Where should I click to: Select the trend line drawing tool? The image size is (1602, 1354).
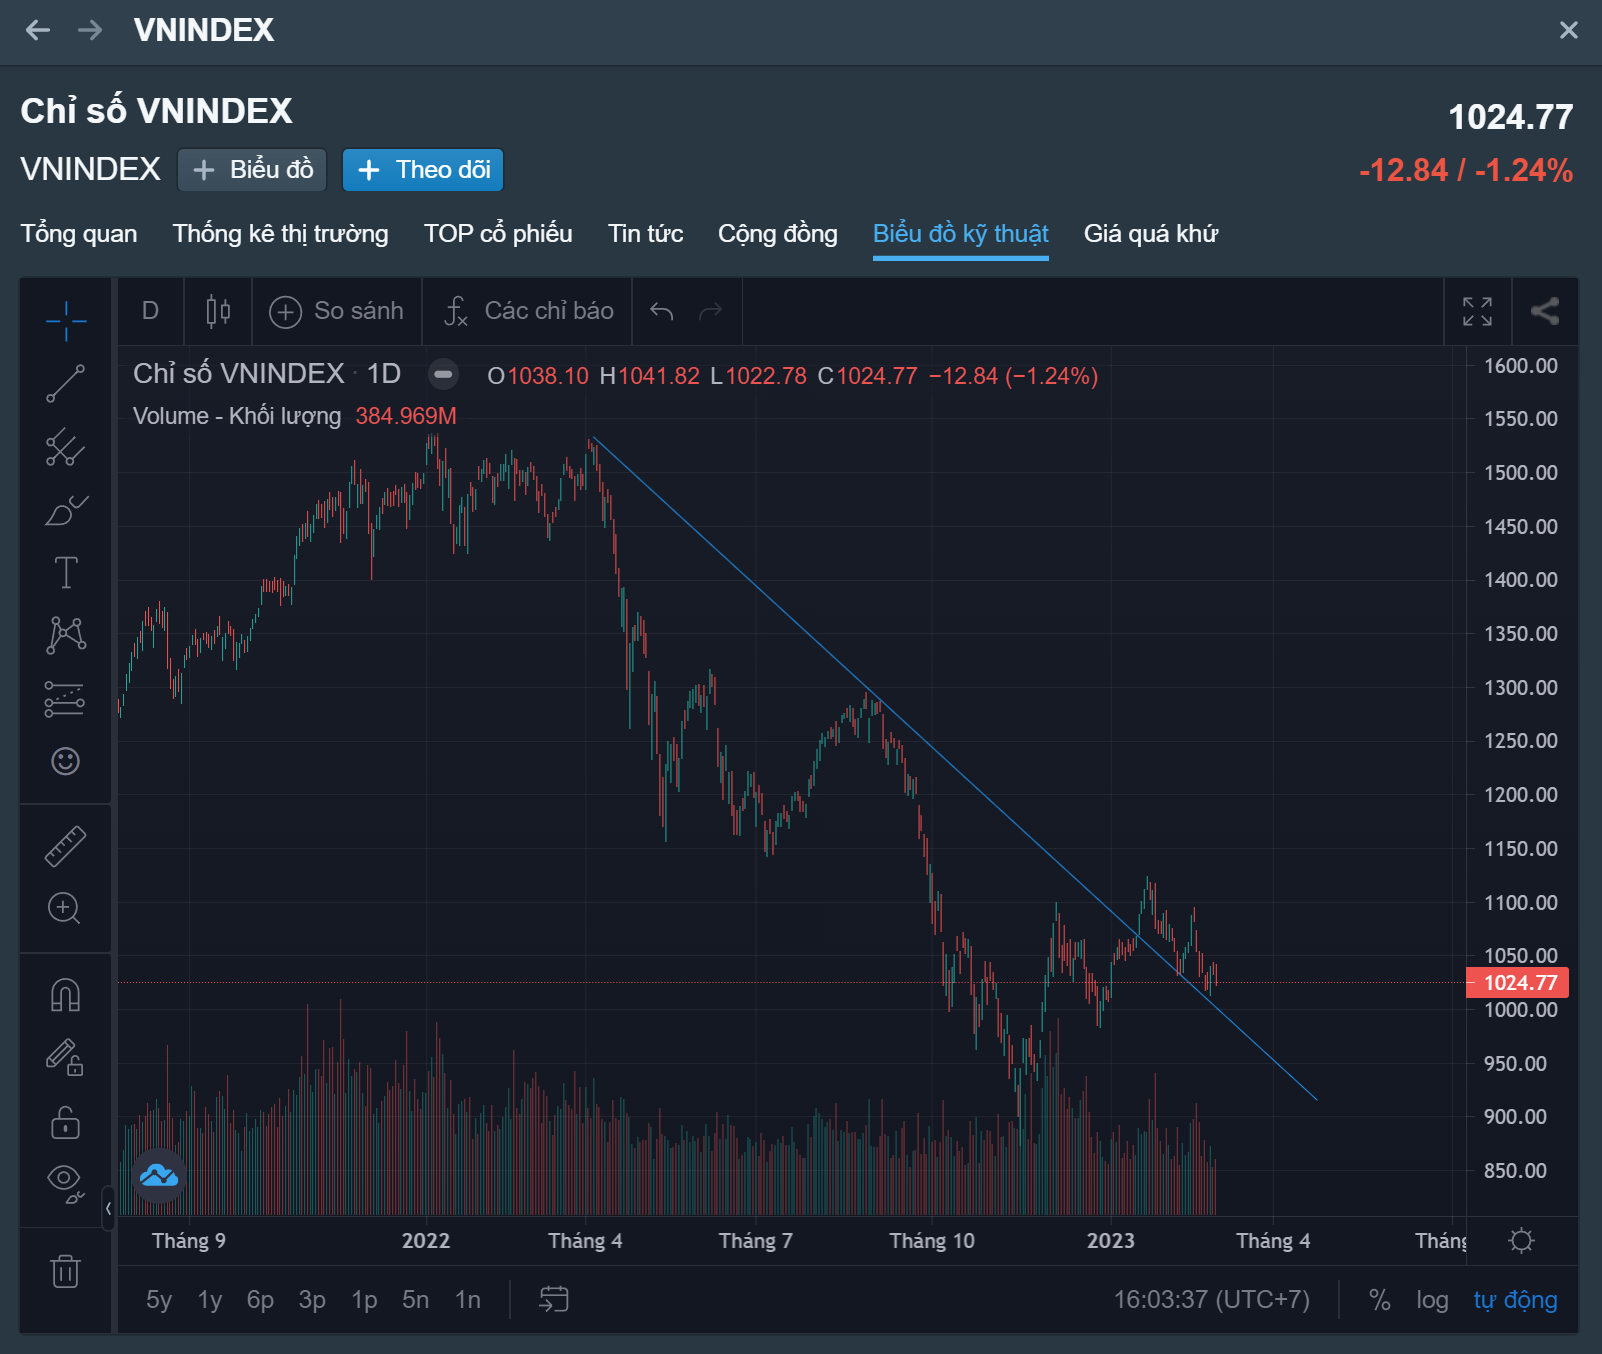(66, 384)
